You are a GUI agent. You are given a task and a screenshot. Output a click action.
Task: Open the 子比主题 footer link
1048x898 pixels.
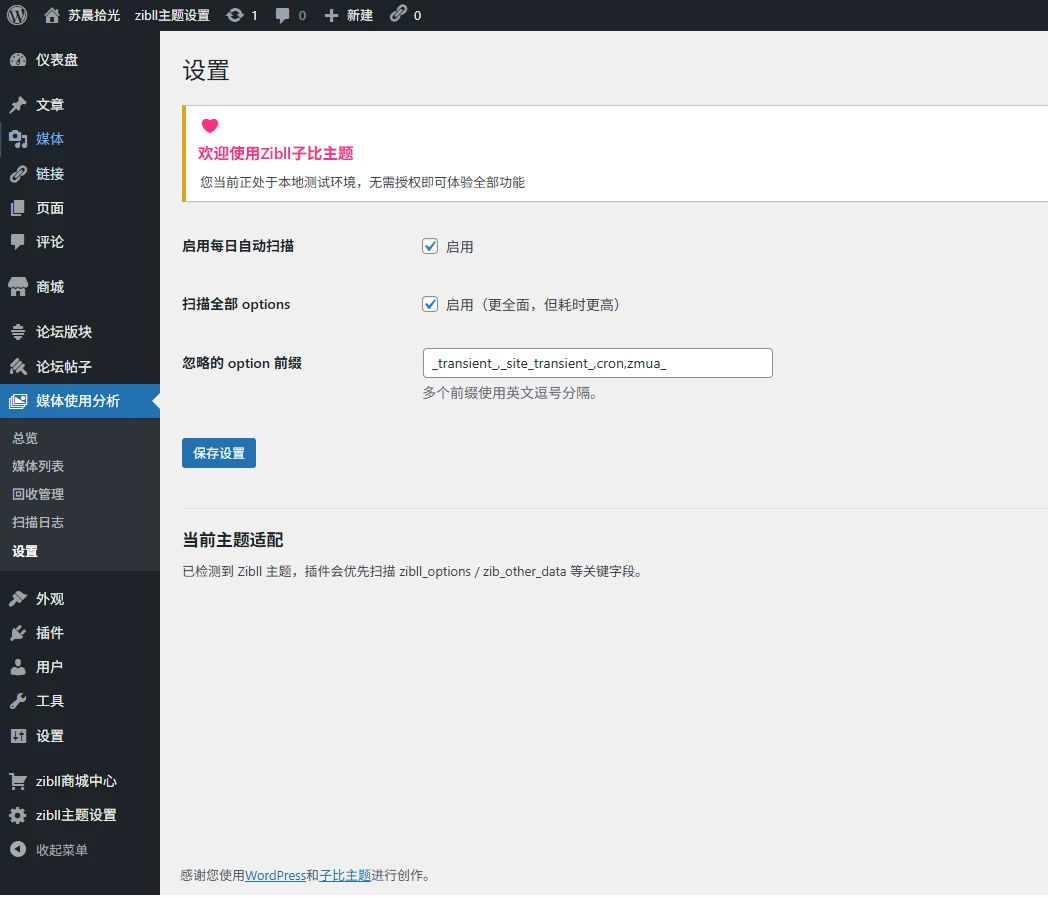coord(346,875)
